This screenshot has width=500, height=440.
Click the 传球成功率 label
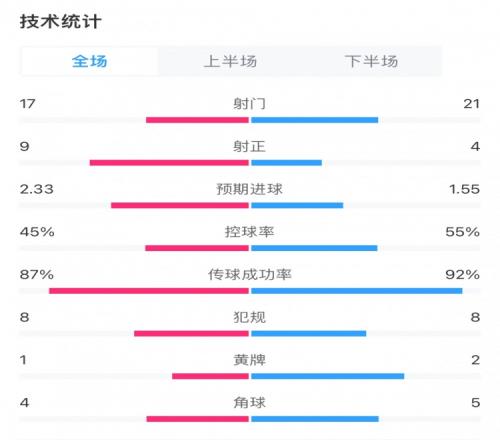pos(249,274)
